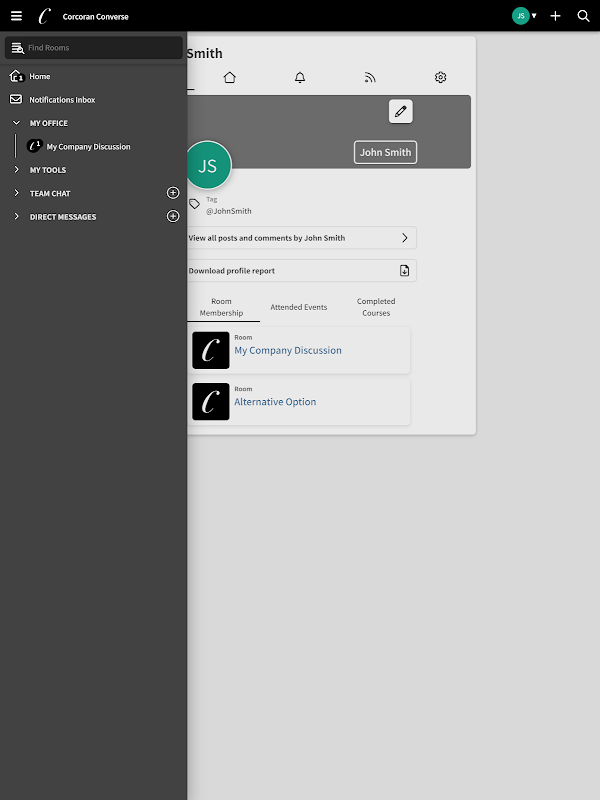Open the My Company Discussion room link
The image size is (600, 800).
[288, 351]
